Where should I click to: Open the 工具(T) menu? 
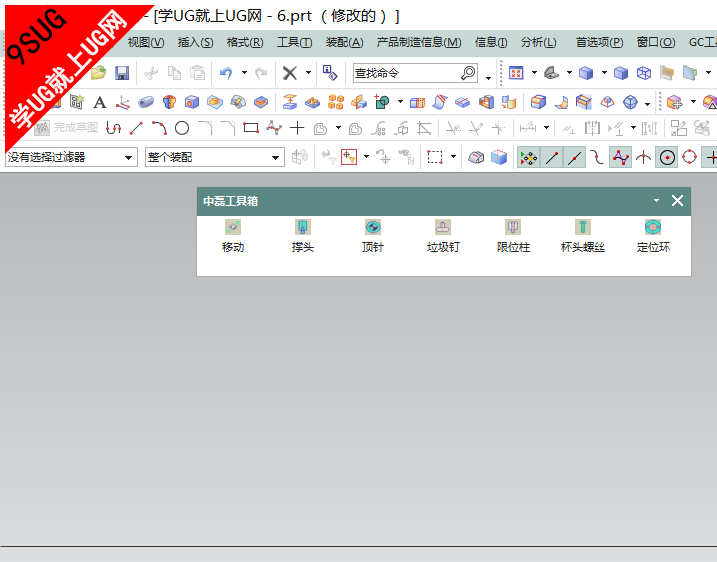point(294,43)
